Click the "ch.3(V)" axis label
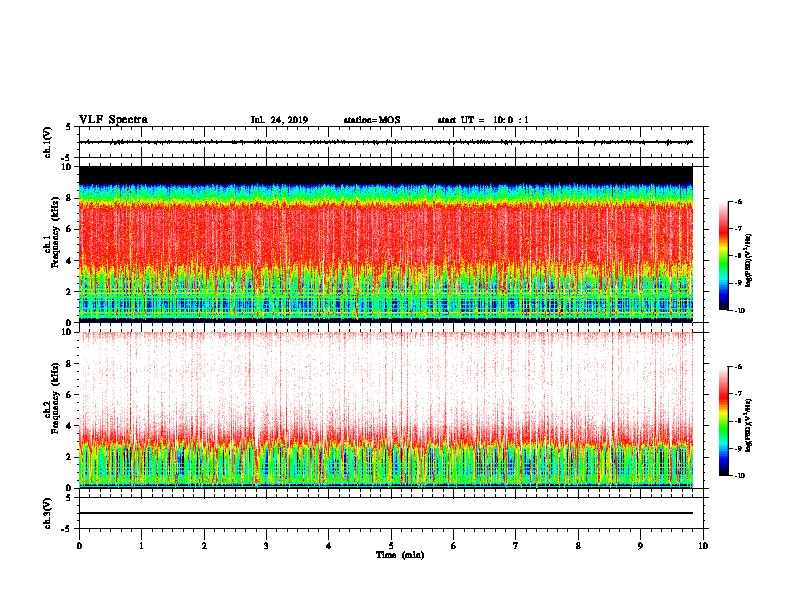Image resolution: width=792 pixels, height=612 pixels. (47, 513)
